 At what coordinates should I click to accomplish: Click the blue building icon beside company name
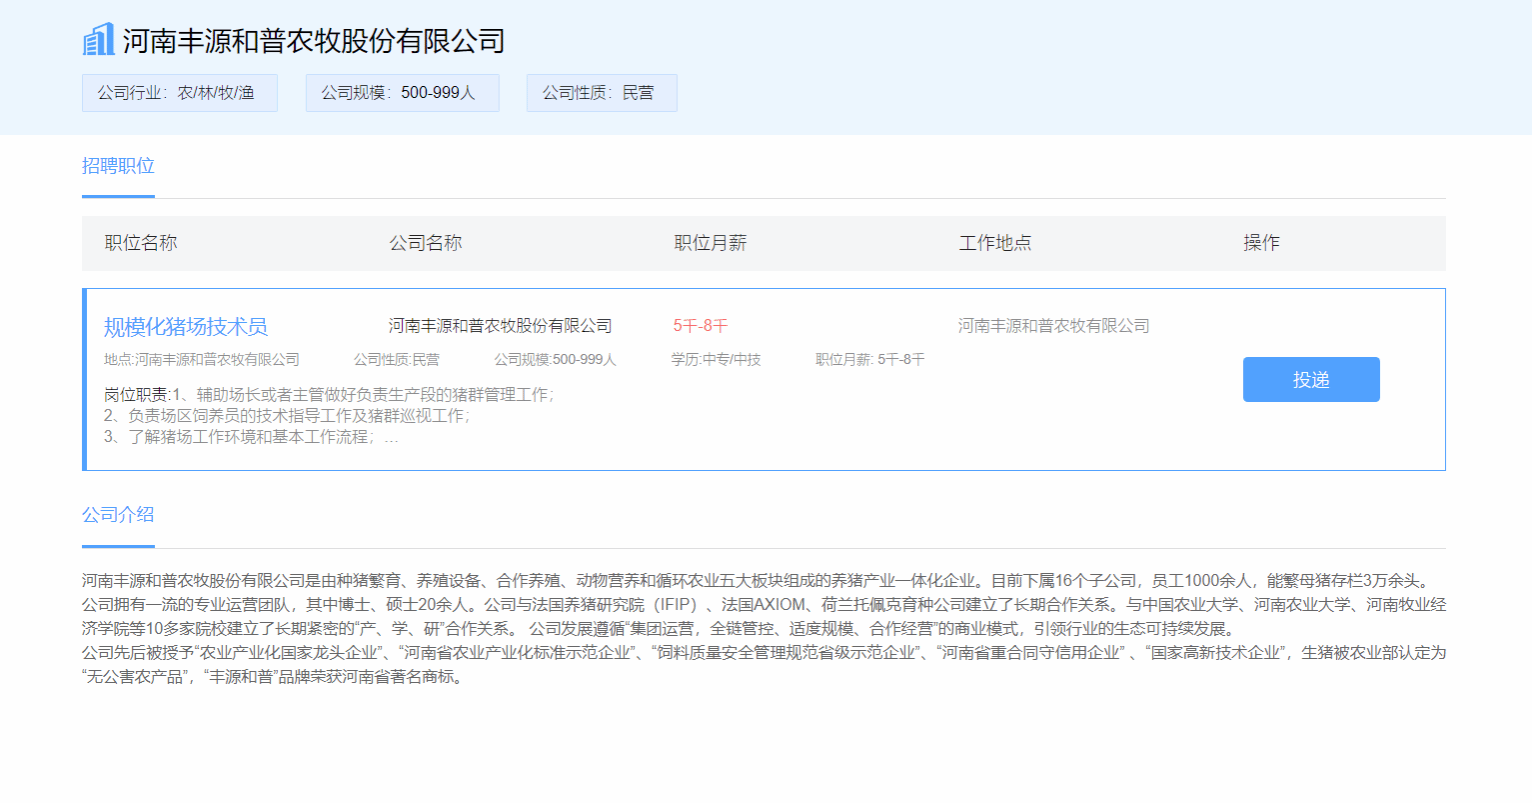[x=98, y=40]
